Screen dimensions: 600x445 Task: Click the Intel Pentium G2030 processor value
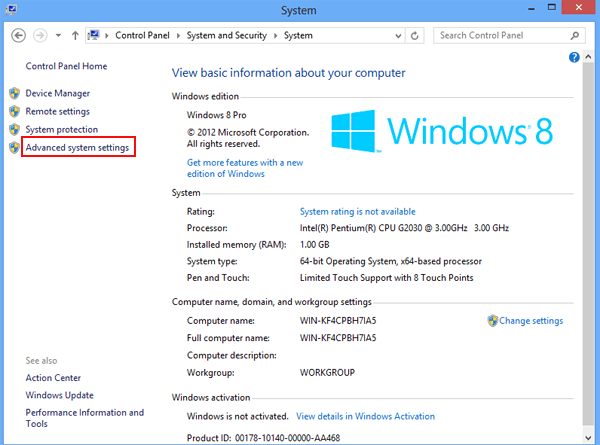click(x=404, y=228)
